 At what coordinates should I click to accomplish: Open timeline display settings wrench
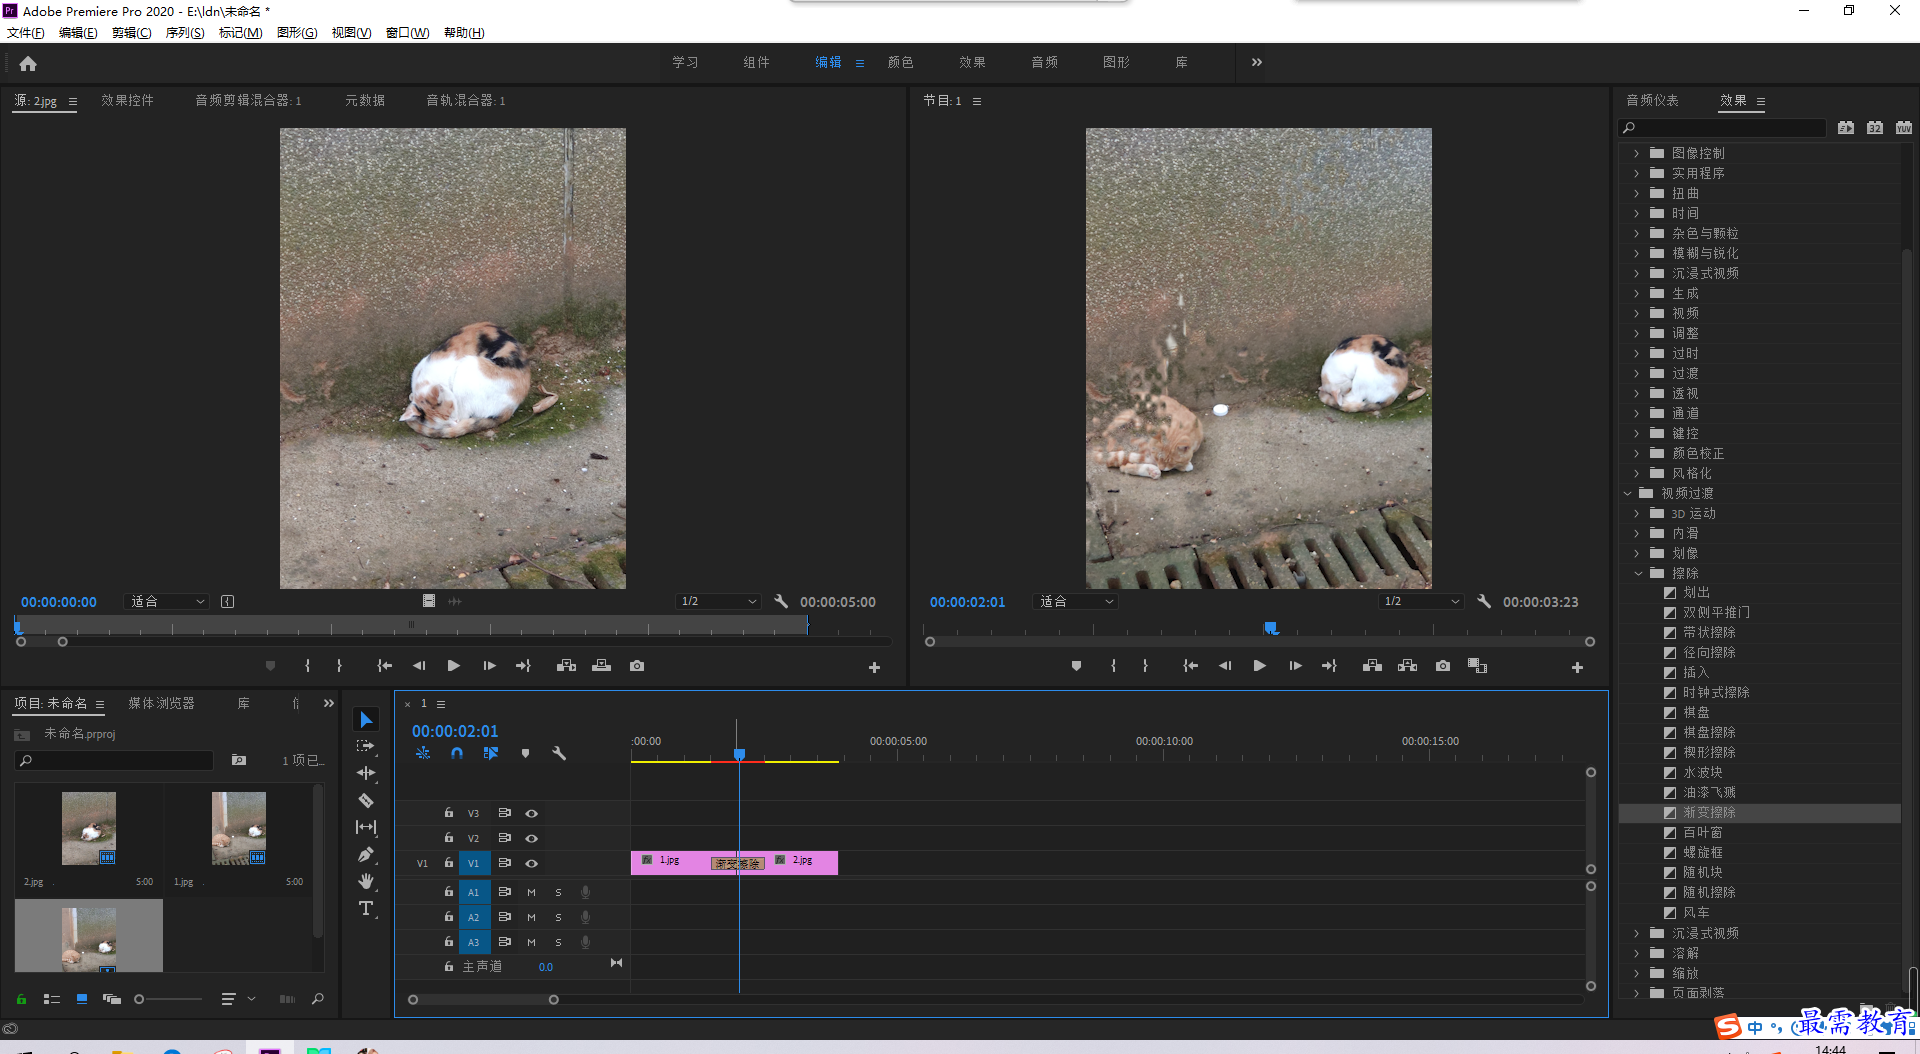(559, 754)
